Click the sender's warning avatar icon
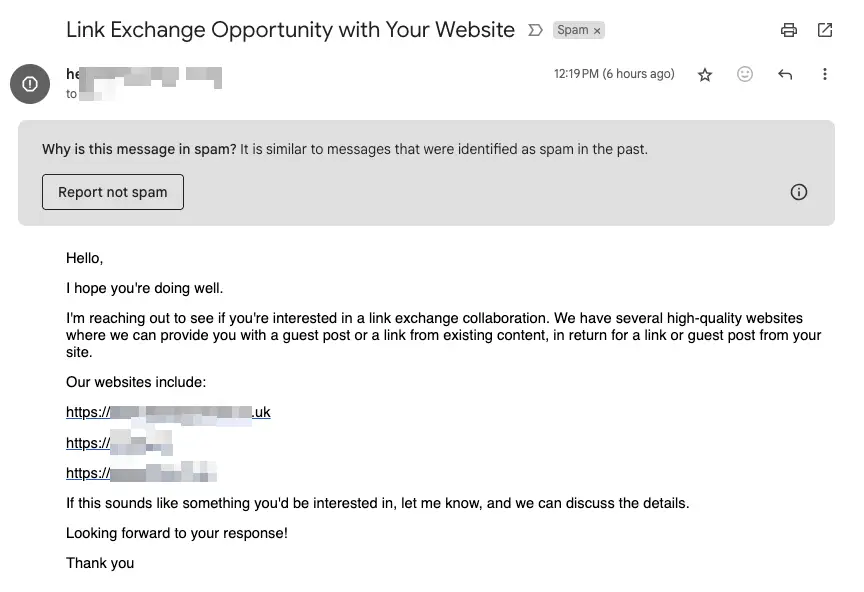This screenshot has width=864, height=592. (x=30, y=84)
